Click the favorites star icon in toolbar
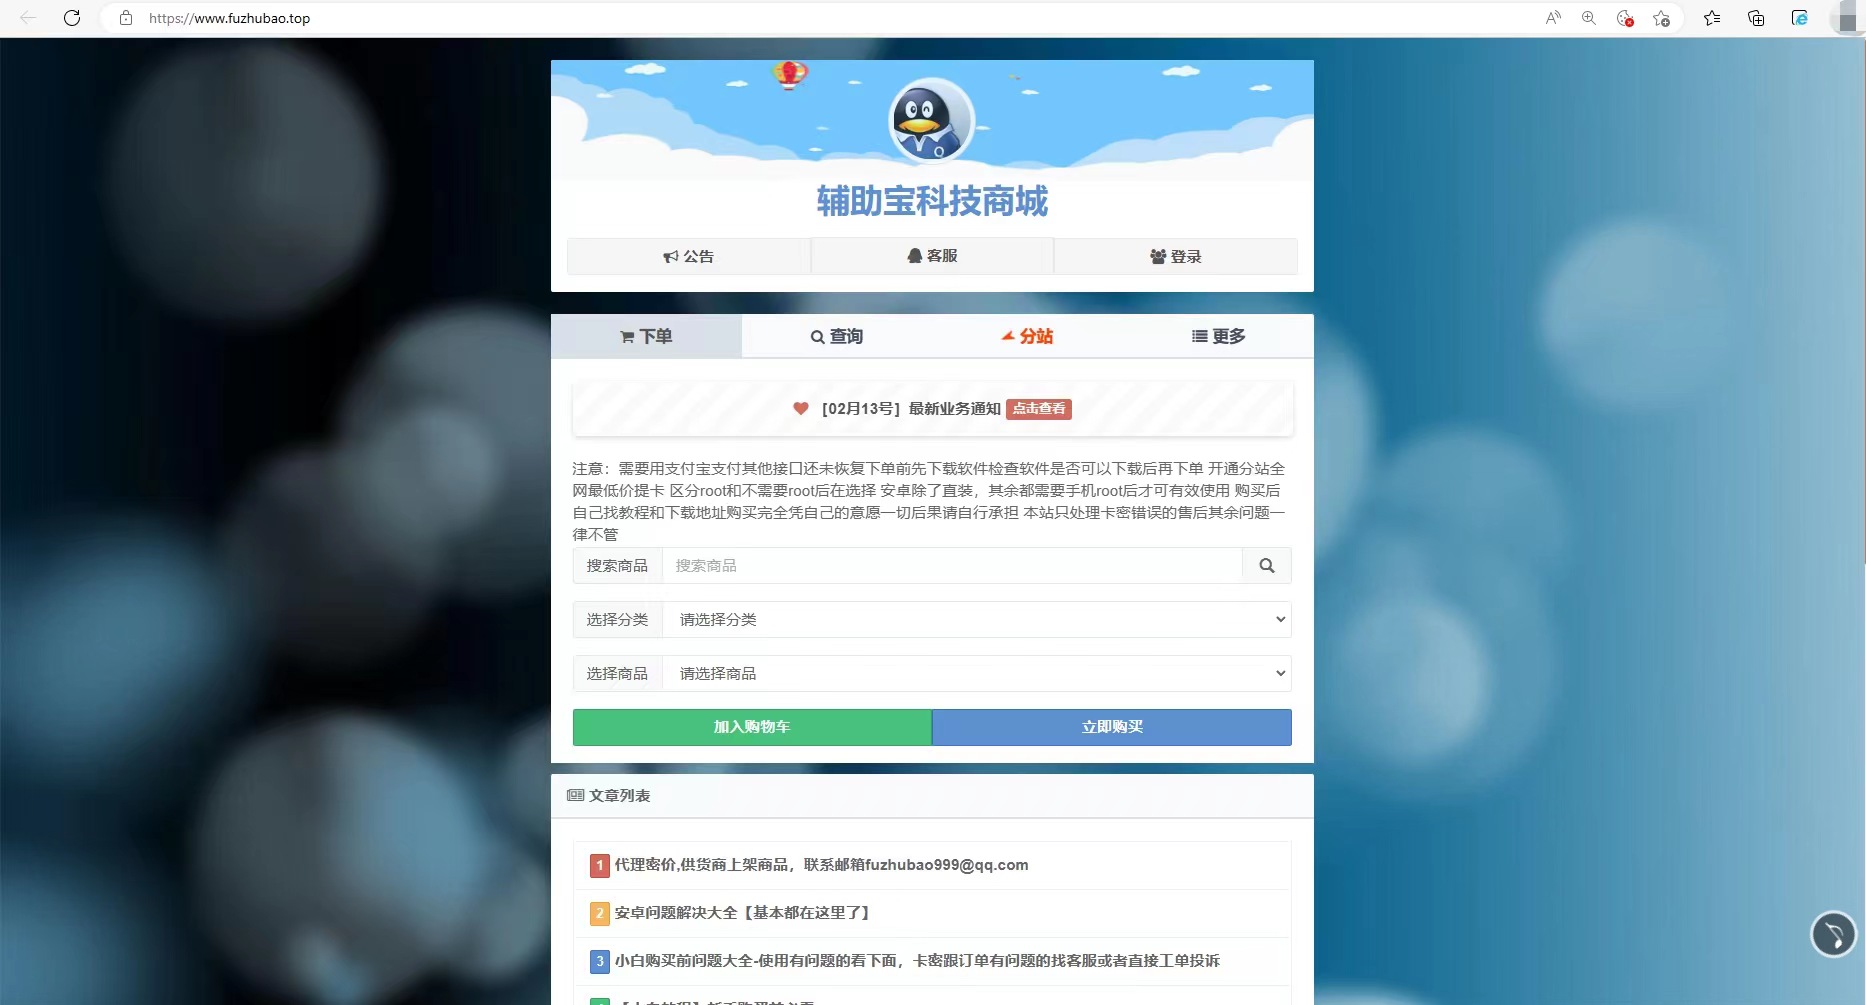The image size is (1866, 1005). point(1712,18)
